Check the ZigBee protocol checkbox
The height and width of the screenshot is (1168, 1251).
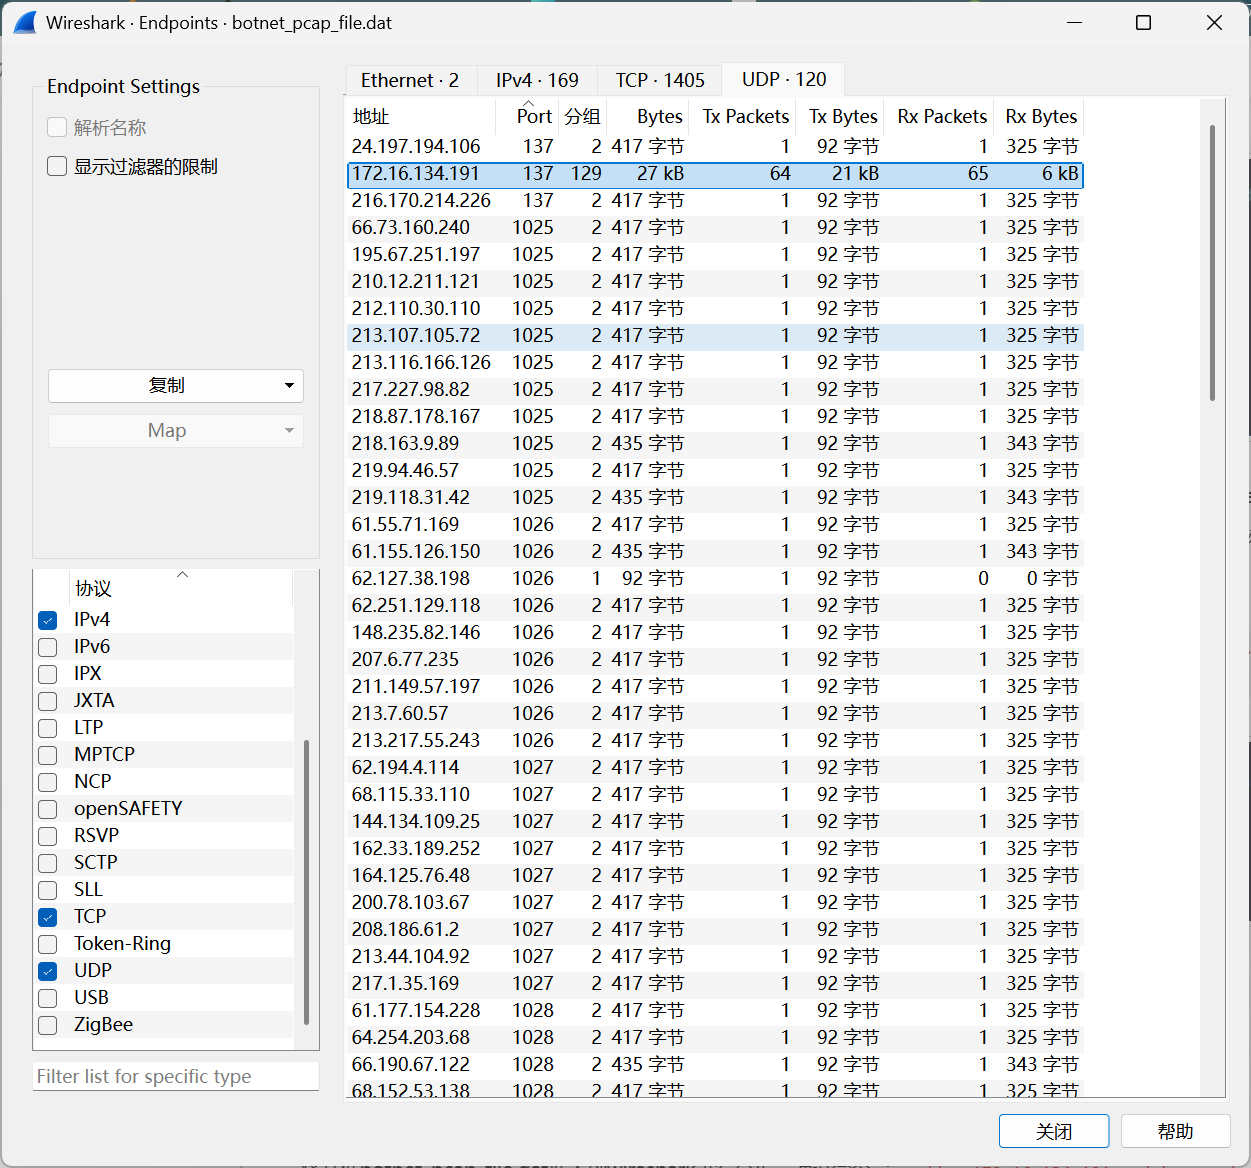pos(48,1025)
